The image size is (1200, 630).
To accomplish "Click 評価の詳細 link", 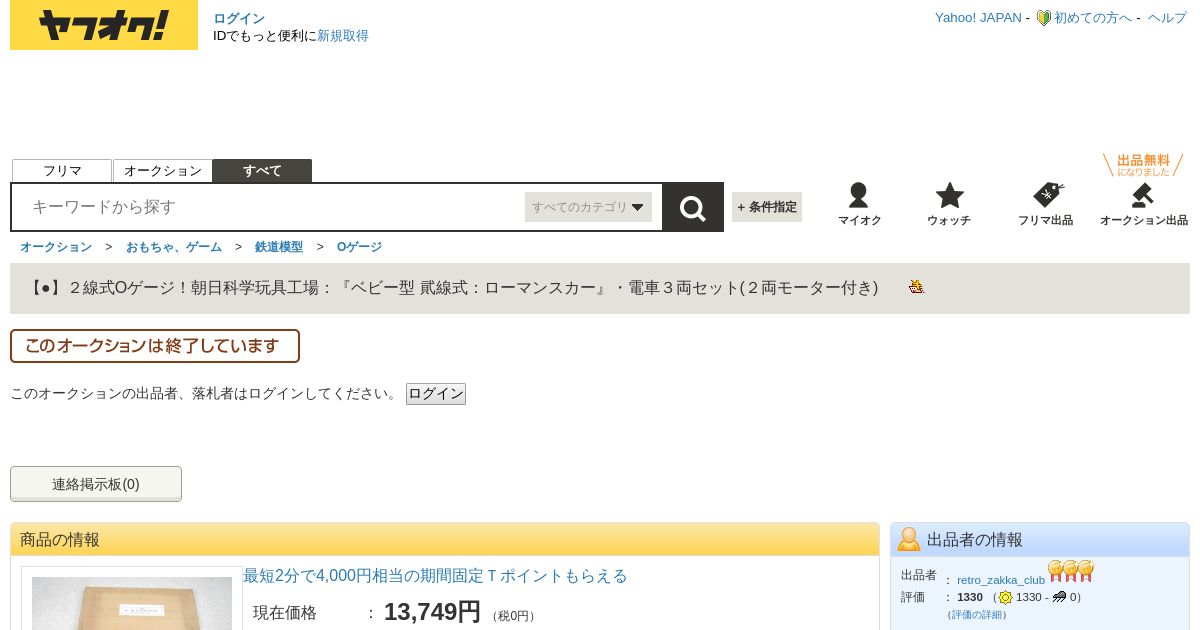I will coord(976,615).
